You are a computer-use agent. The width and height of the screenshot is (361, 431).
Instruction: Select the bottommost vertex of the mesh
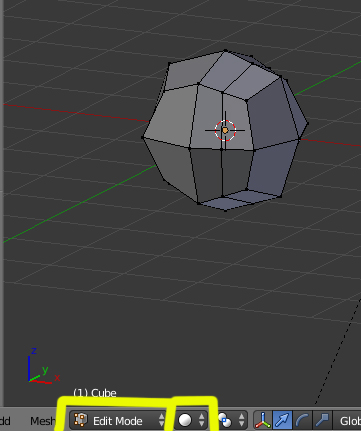click(x=226, y=210)
